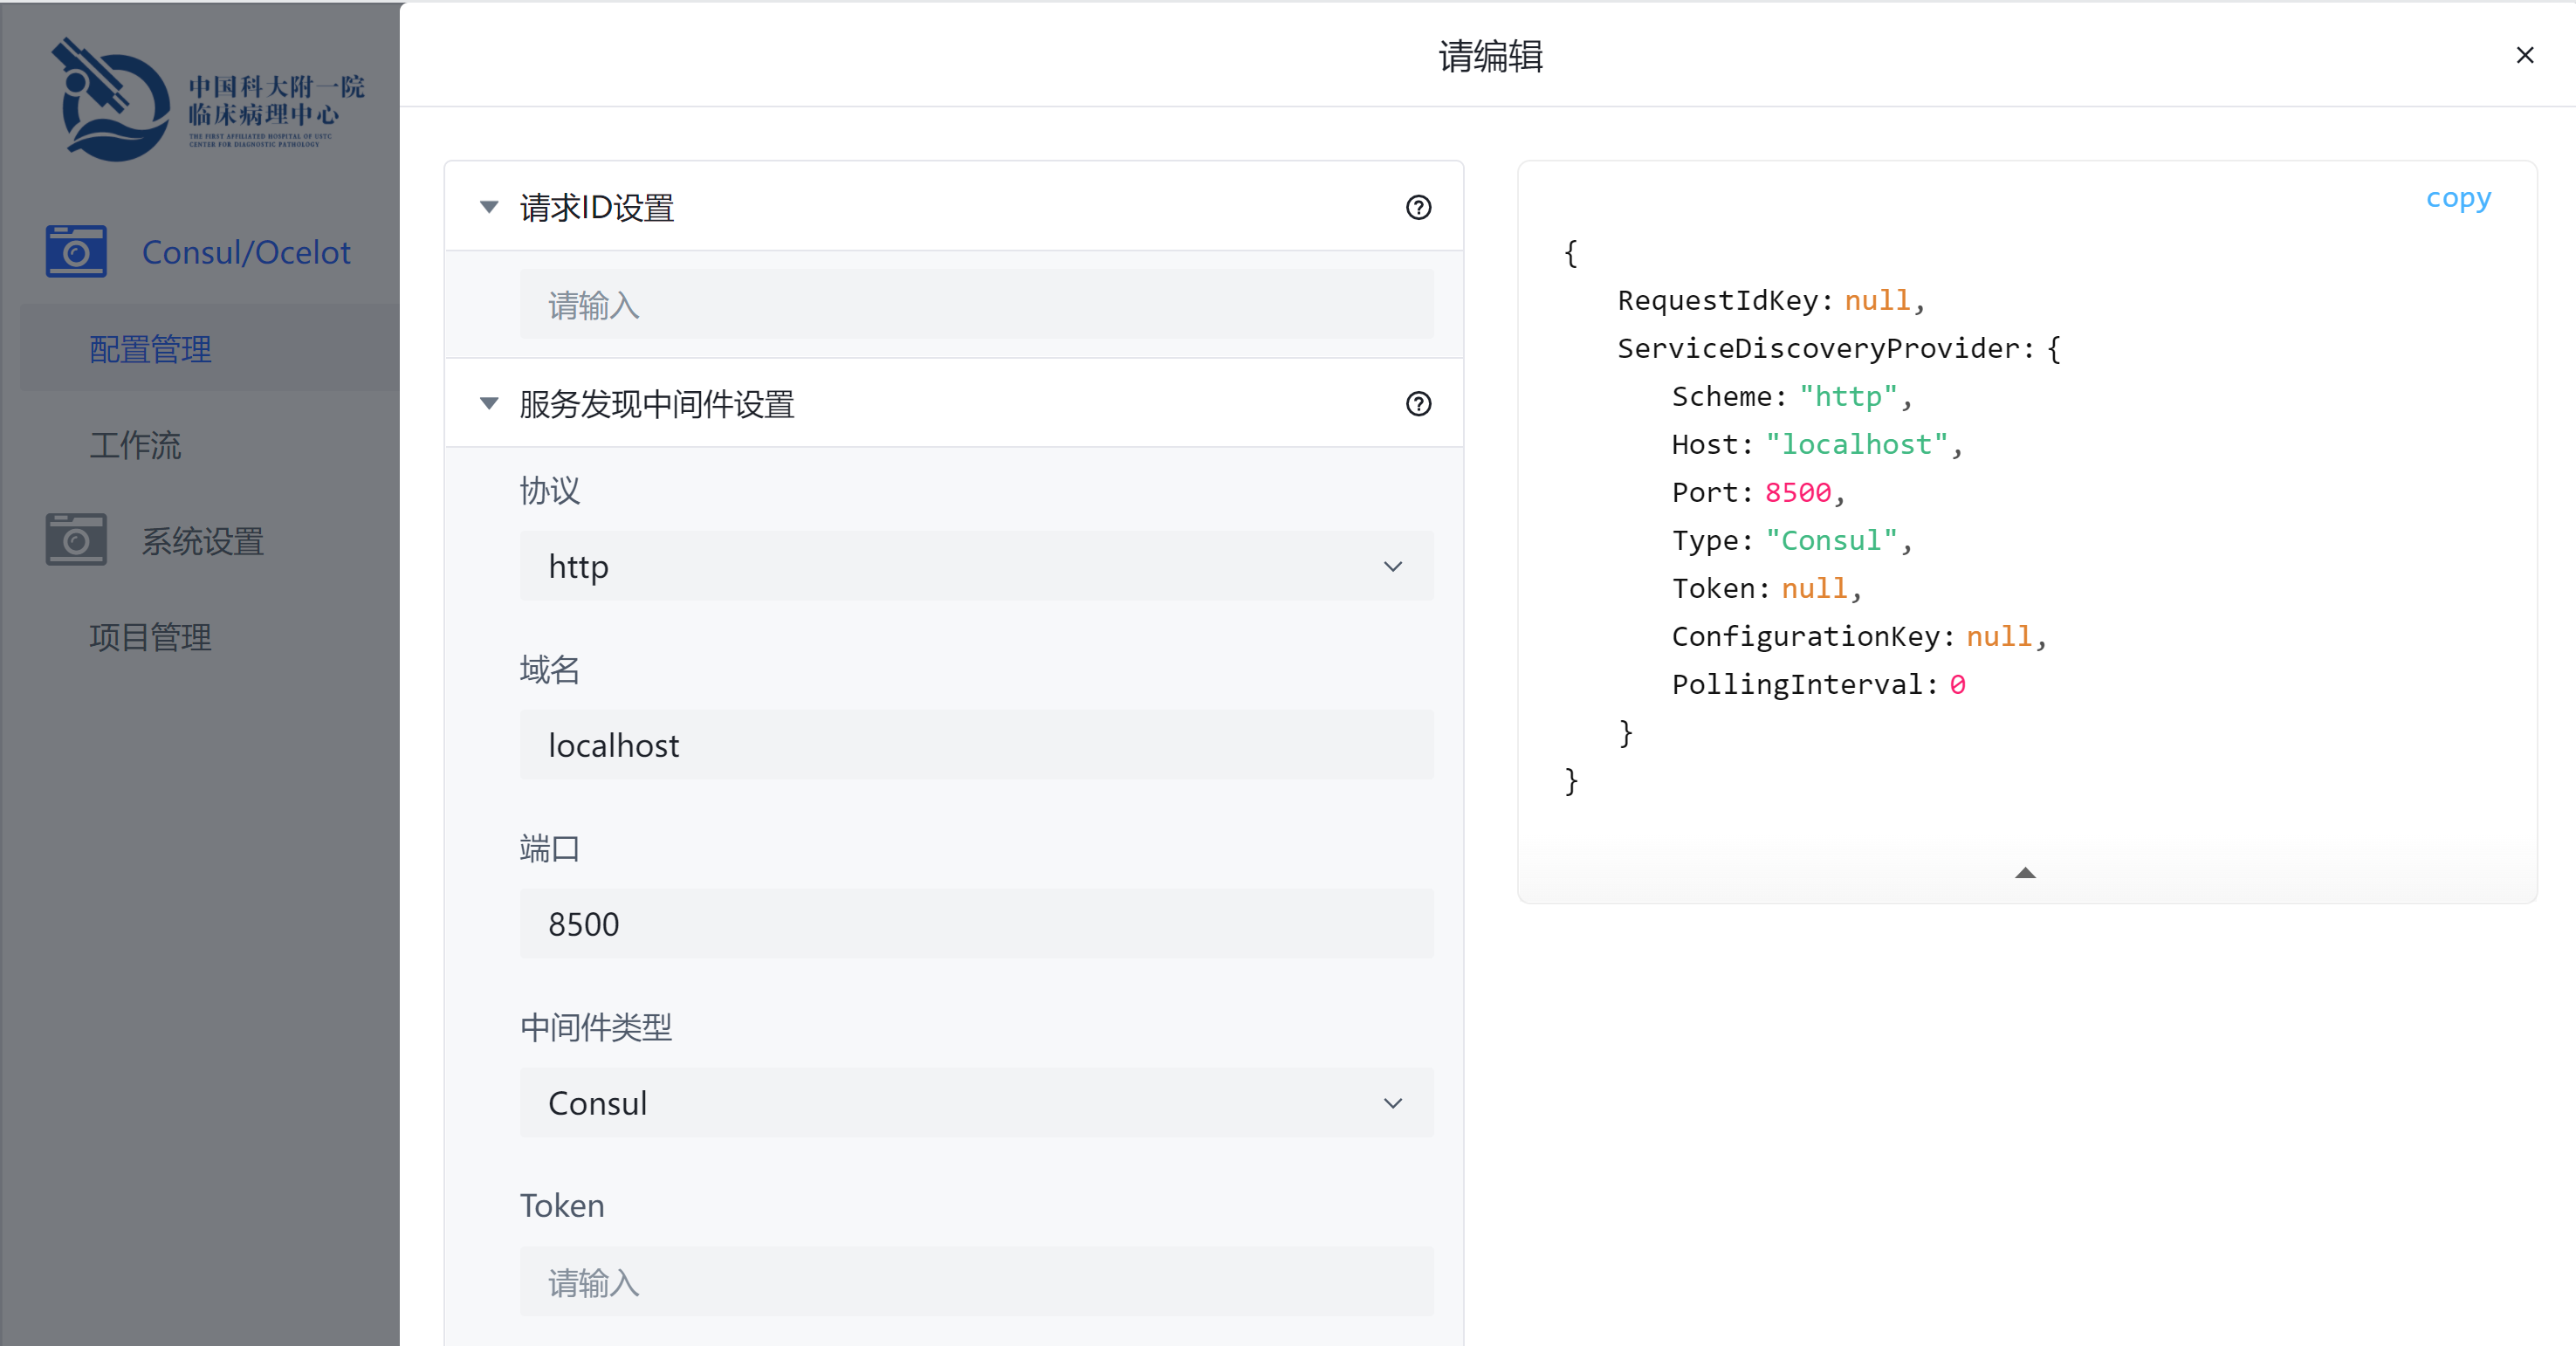Focus the Token input field

[976, 1282]
